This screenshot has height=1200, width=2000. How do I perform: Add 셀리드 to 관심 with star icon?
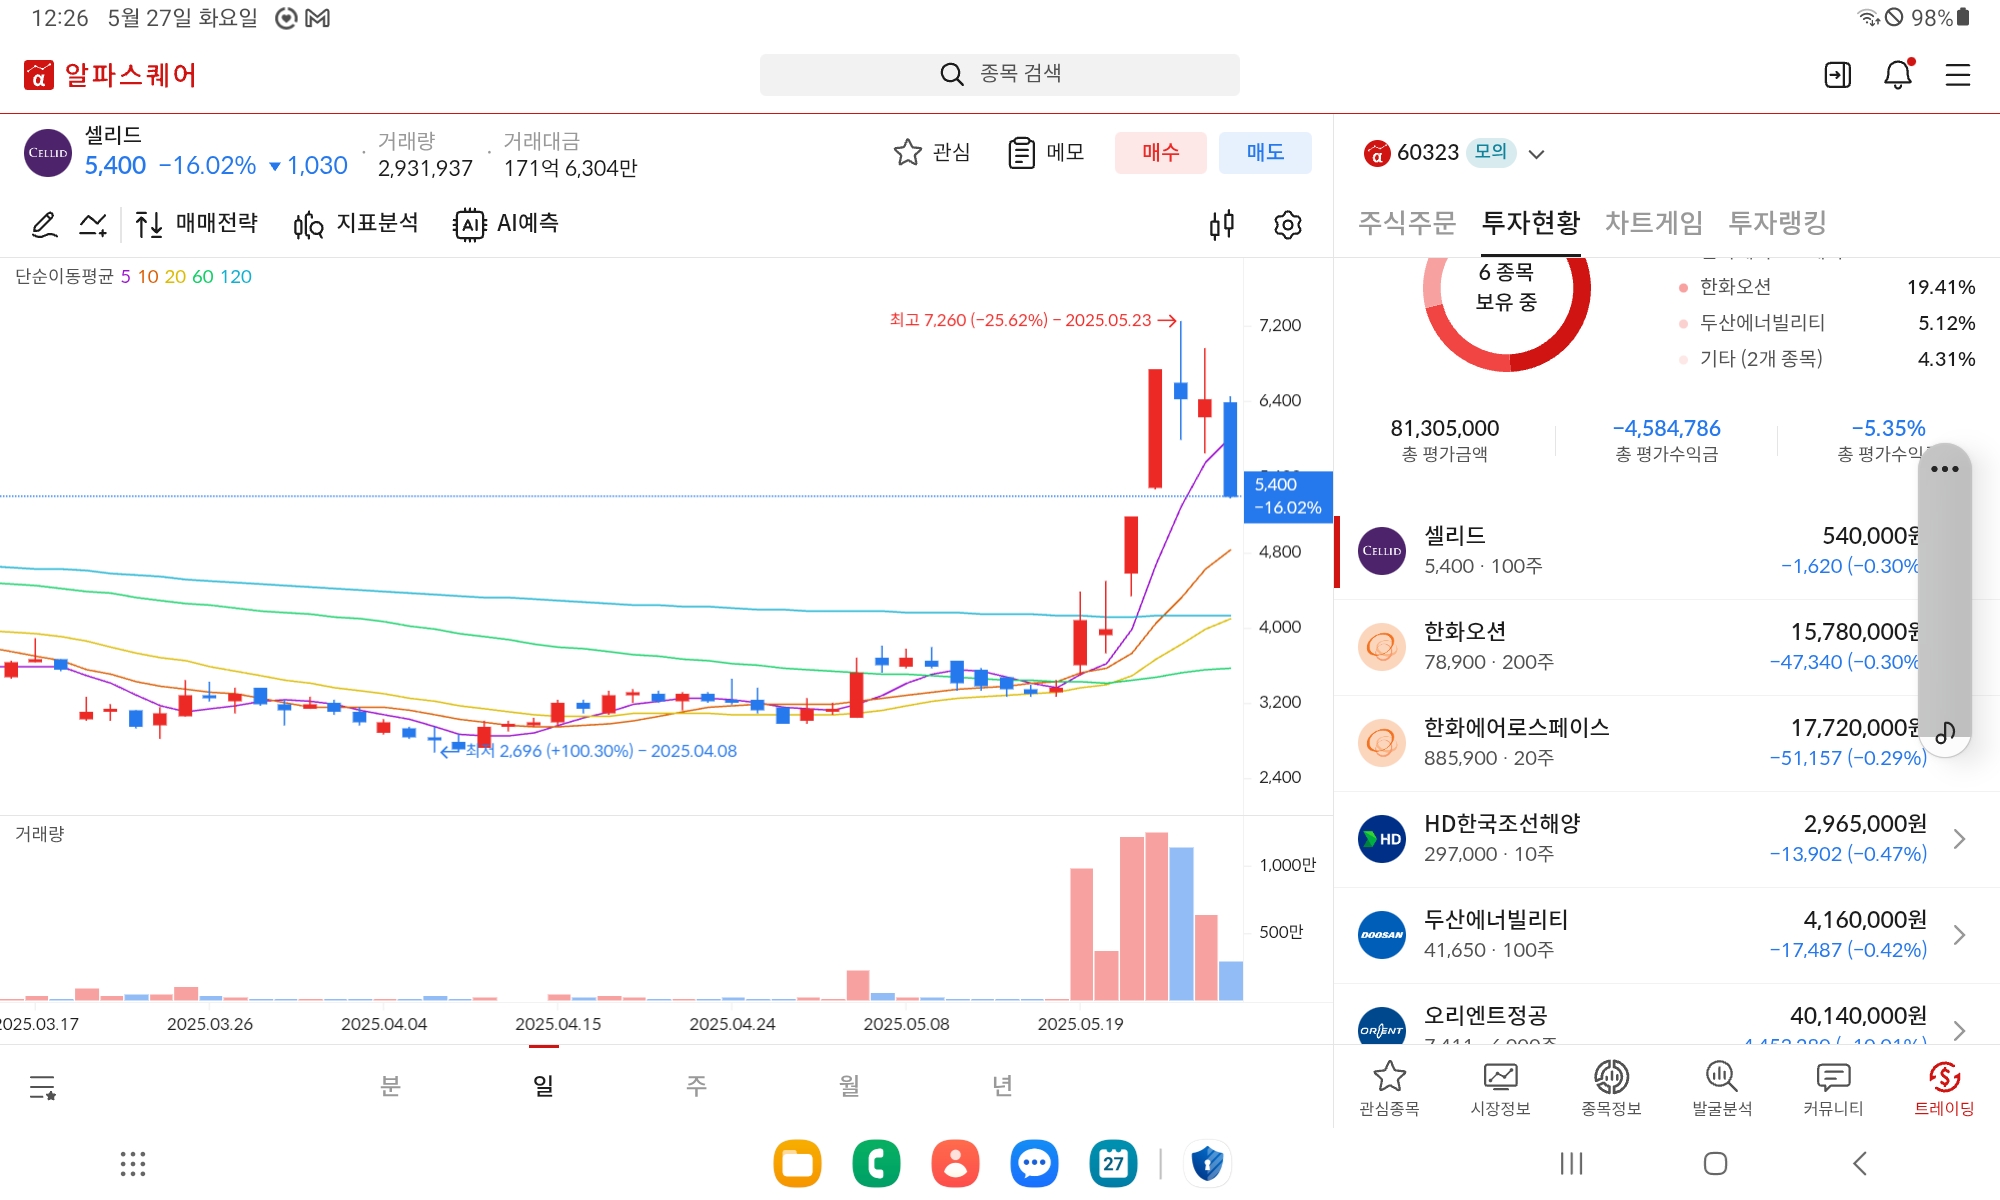pyautogui.click(x=931, y=152)
